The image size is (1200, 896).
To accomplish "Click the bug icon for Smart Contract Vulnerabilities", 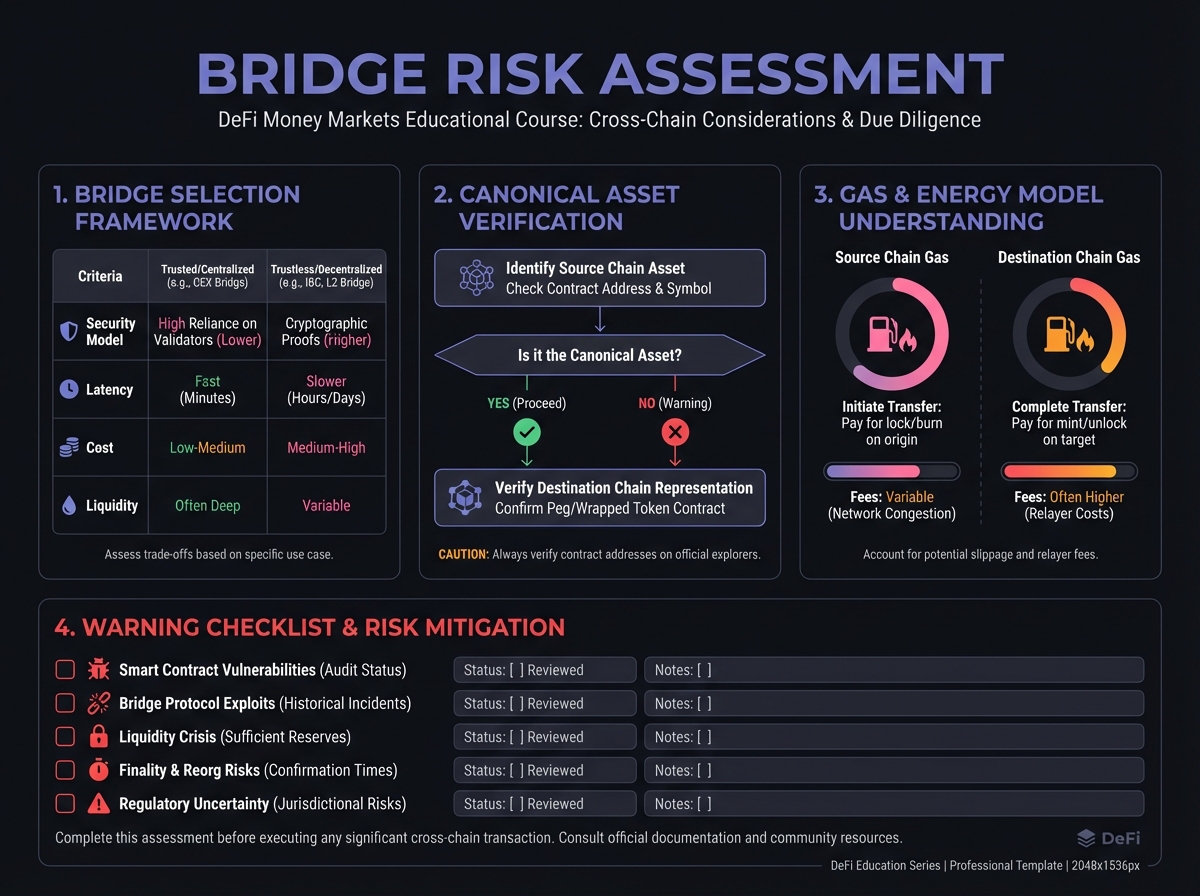I will point(99,670).
